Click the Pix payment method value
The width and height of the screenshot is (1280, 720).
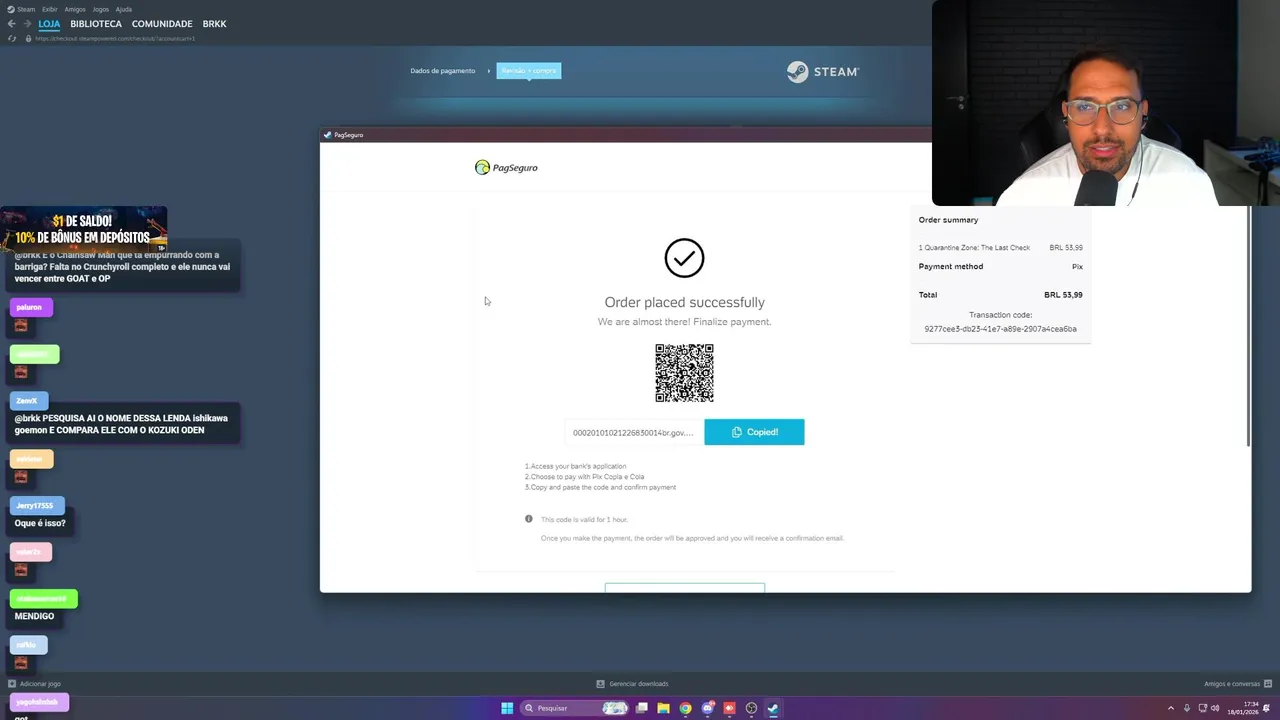point(1077,267)
